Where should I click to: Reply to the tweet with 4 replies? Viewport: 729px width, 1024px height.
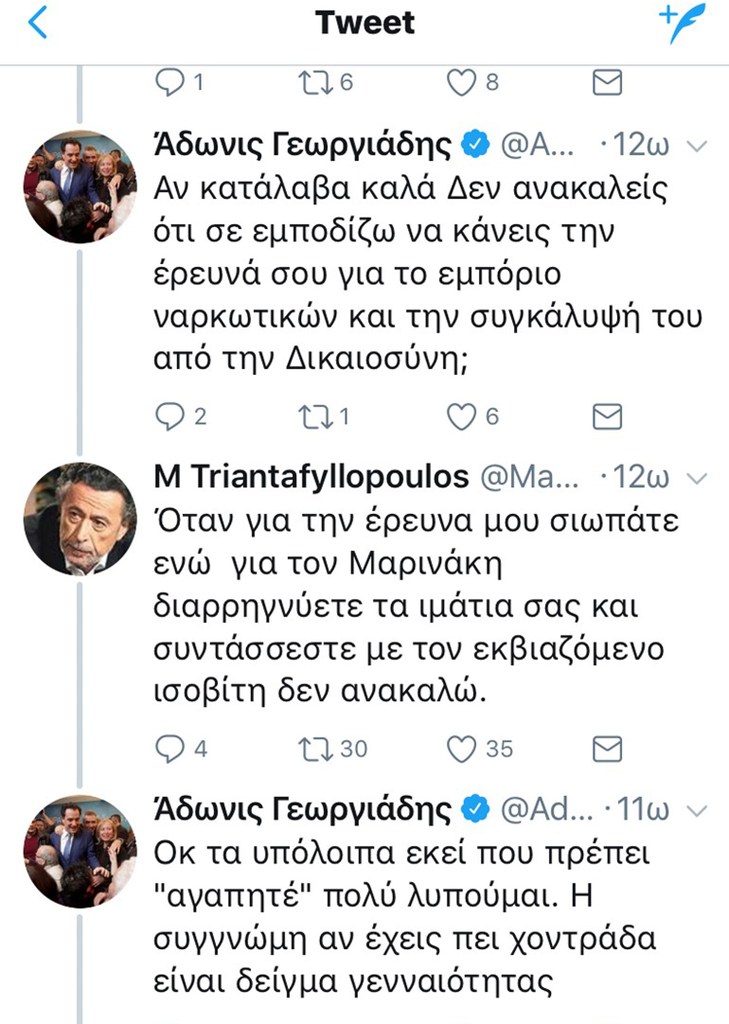172,748
